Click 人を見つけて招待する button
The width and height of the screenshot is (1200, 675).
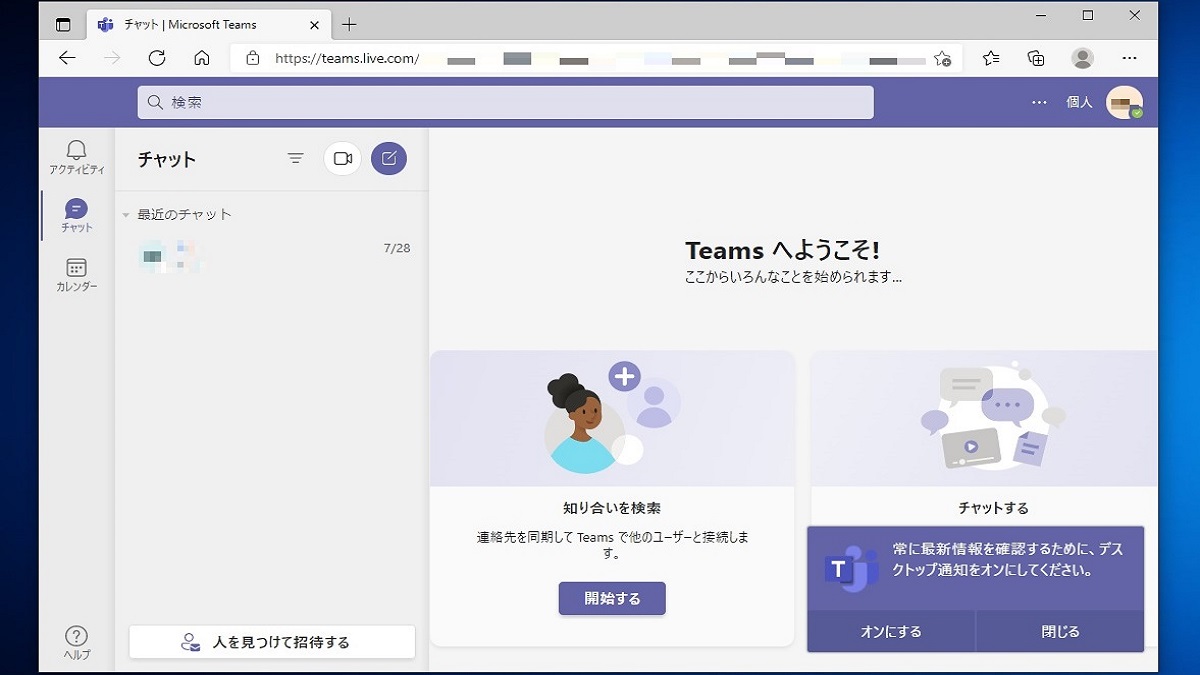click(271, 642)
